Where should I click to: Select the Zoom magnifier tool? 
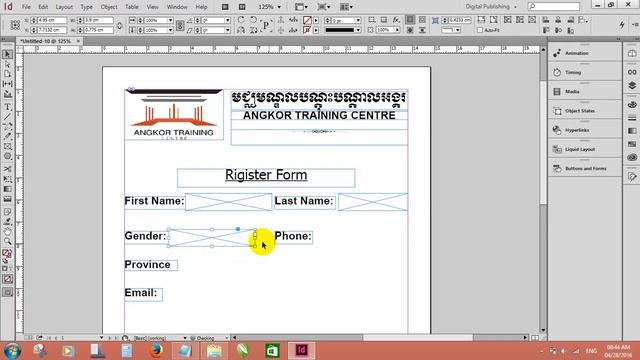[7, 241]
